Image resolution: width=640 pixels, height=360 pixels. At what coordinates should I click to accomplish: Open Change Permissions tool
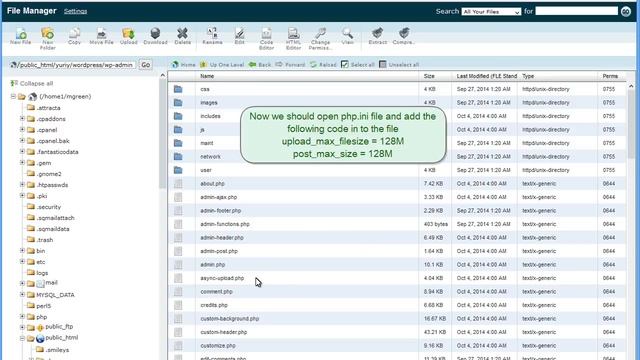(320, 38)
